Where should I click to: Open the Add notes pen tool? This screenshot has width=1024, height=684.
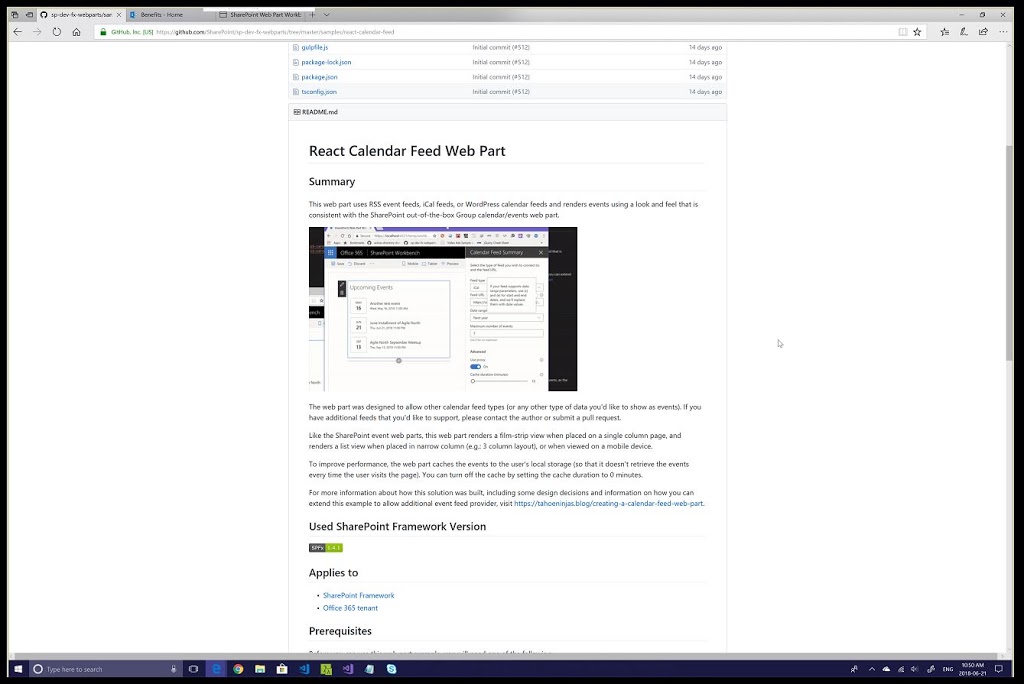click(x=964, y=32)
